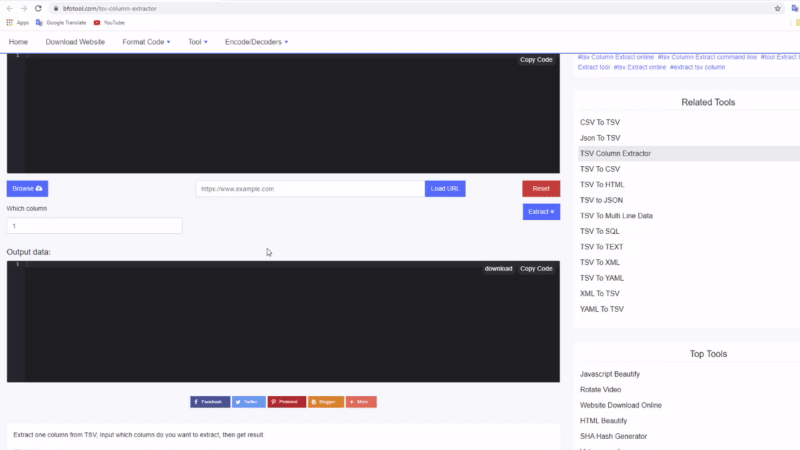Open the TSV To JSON related tool
Screen dimensions: 800x450
[x=601, y=200]
